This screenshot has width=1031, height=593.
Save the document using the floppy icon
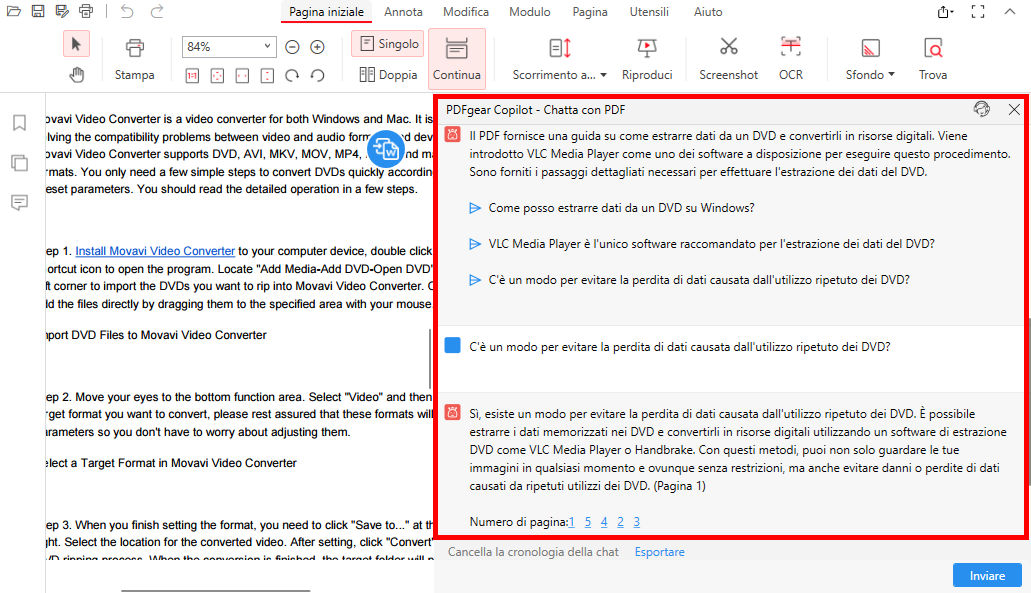tap(37, 11)
